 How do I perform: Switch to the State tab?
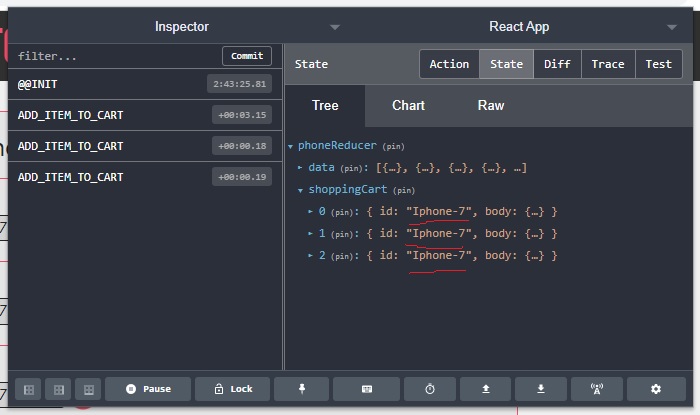[506, 64]
